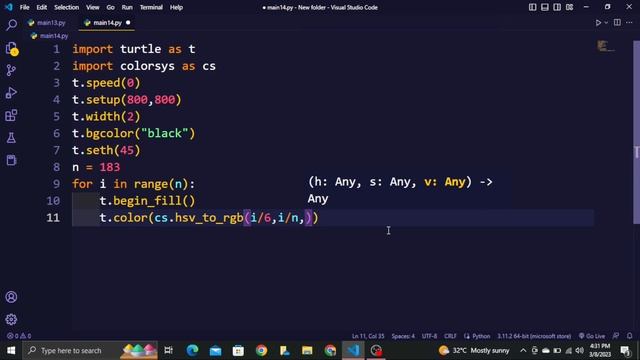Click the code minimap thumbnail

[x=606, y=46]
